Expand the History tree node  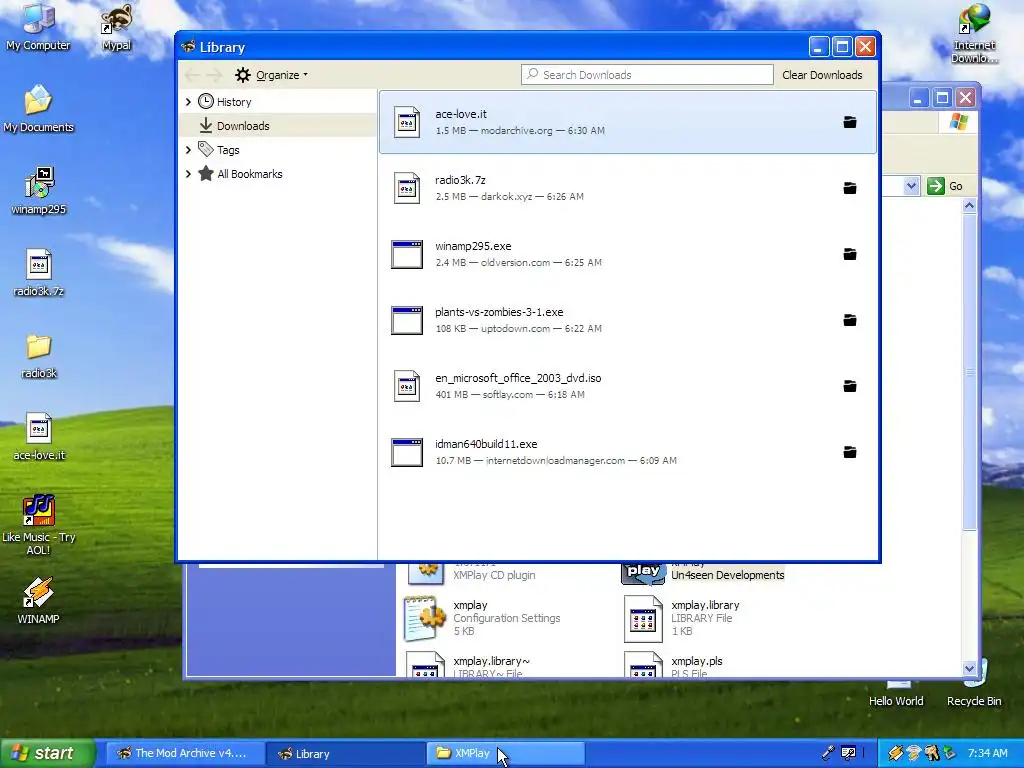(188, 102)
